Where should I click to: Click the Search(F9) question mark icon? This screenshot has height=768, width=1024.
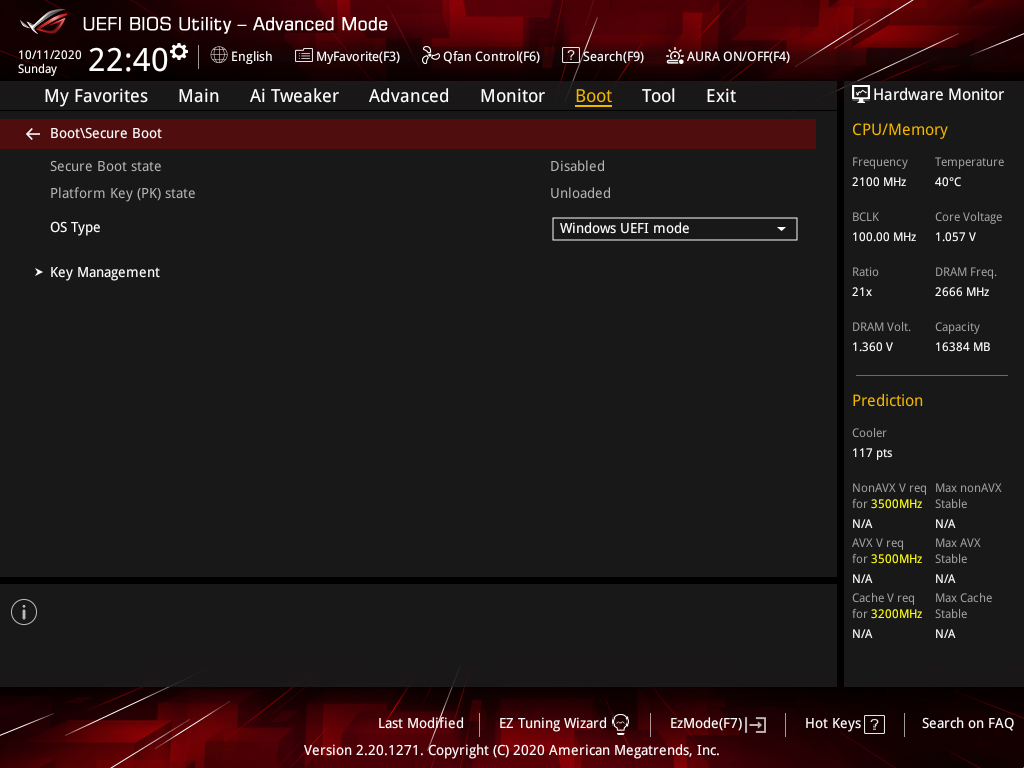tap(571, 56)
